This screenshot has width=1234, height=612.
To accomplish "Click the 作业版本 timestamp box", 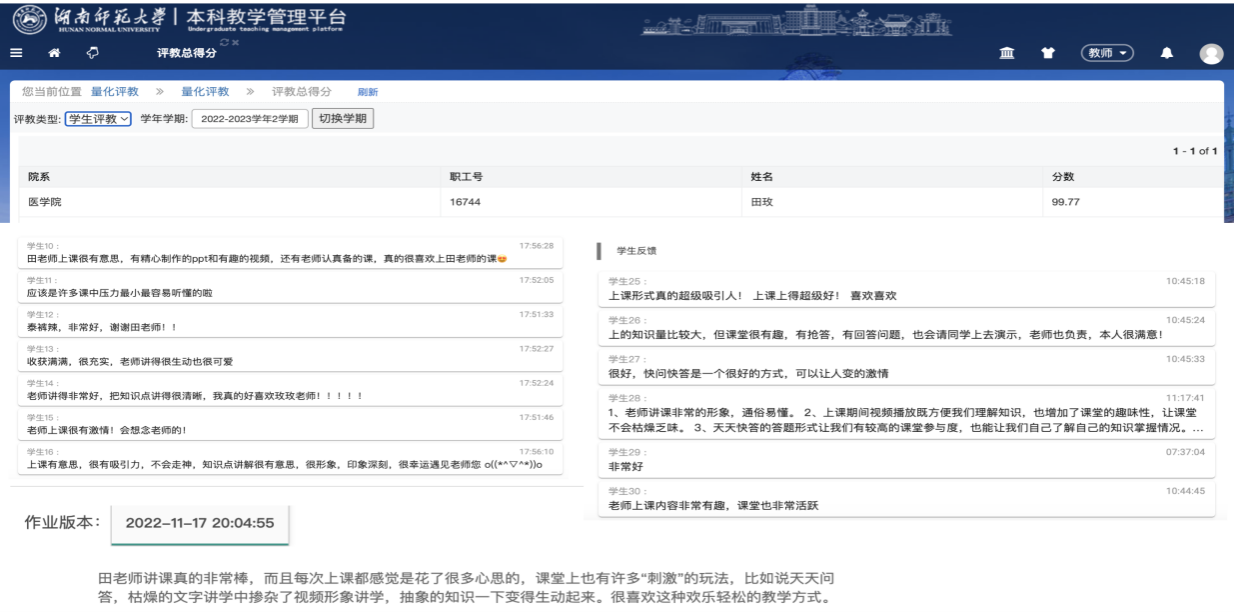I will (x=199, y=523).
